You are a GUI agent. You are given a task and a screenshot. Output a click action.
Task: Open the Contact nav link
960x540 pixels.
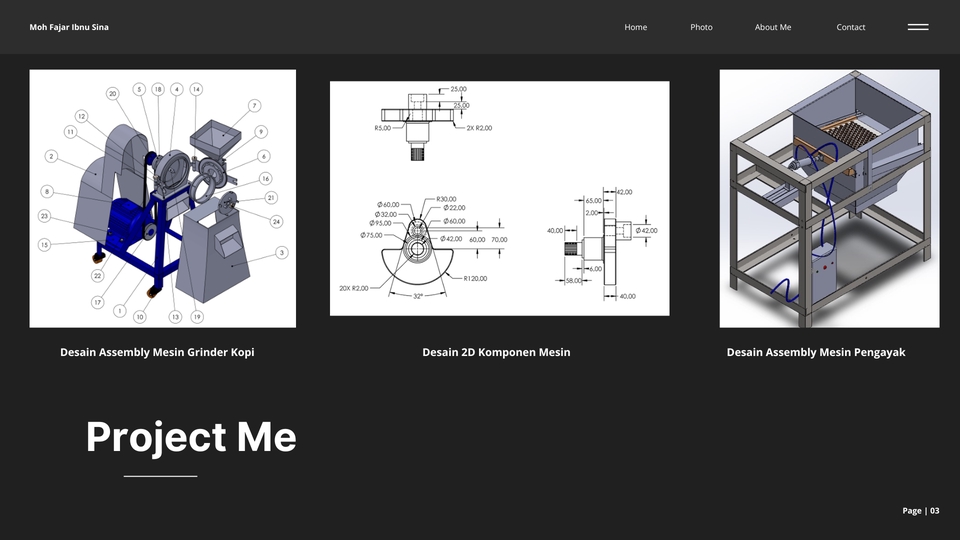(850, 27)
